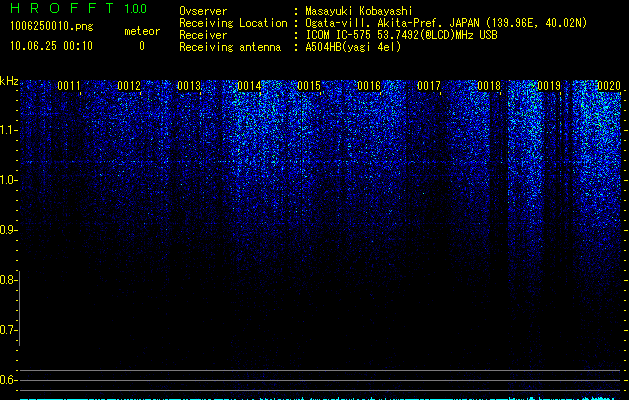Click the 0016 time marker
Image resolution: width=629 pixels, height=400 pixels.
click(x=369, y=86)
